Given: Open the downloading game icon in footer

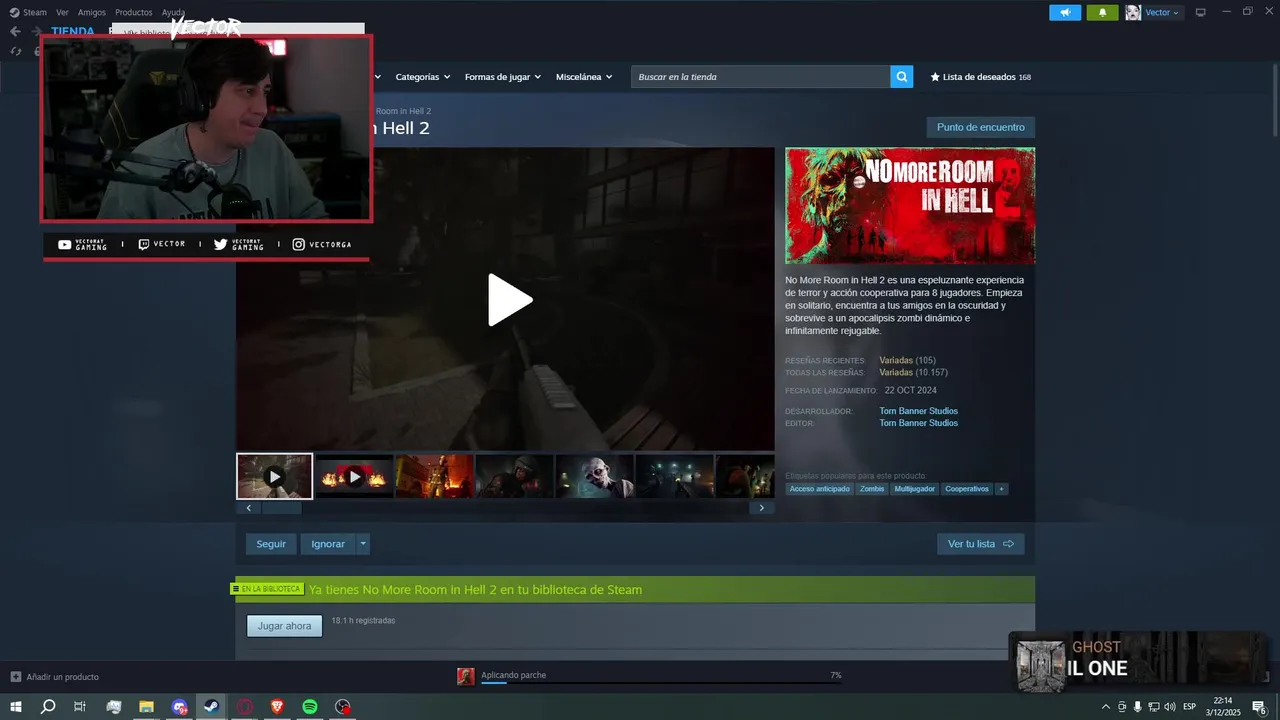Looking at the screenshot, I should coord(466,676).
